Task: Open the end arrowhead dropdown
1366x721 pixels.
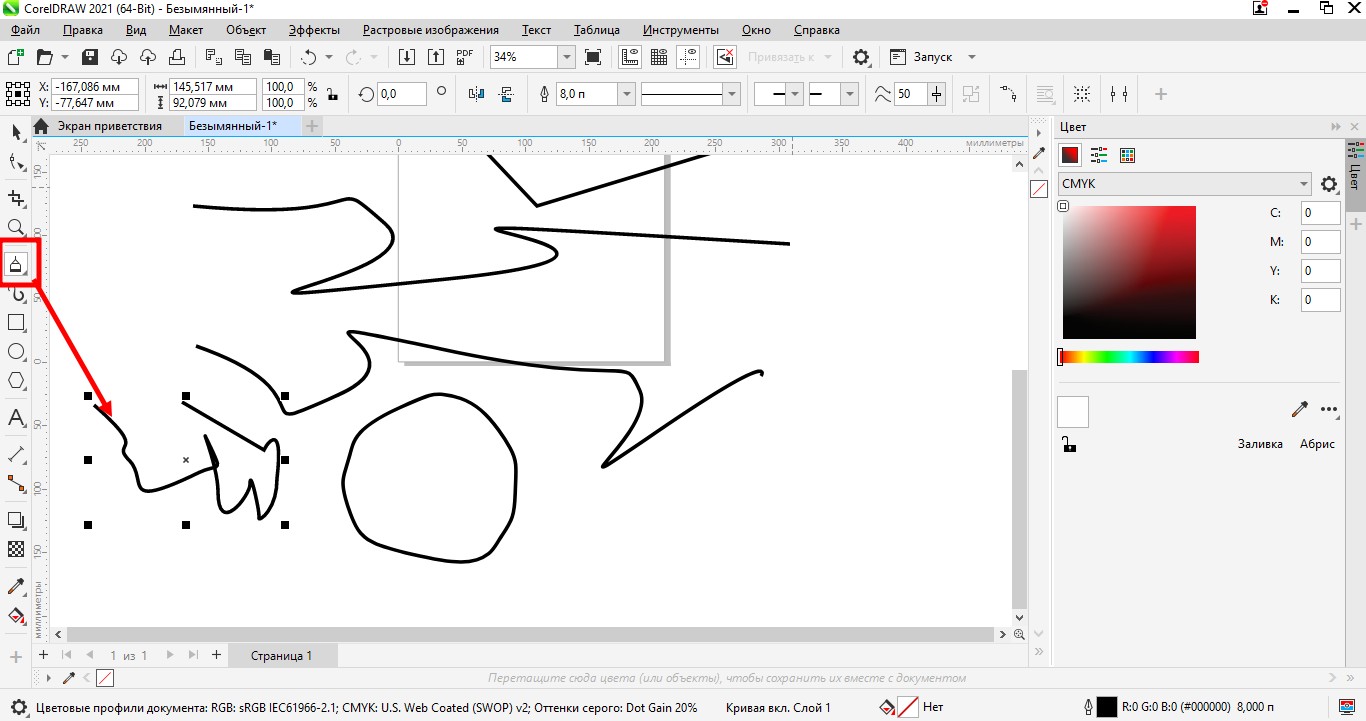Action: (849, 94)
